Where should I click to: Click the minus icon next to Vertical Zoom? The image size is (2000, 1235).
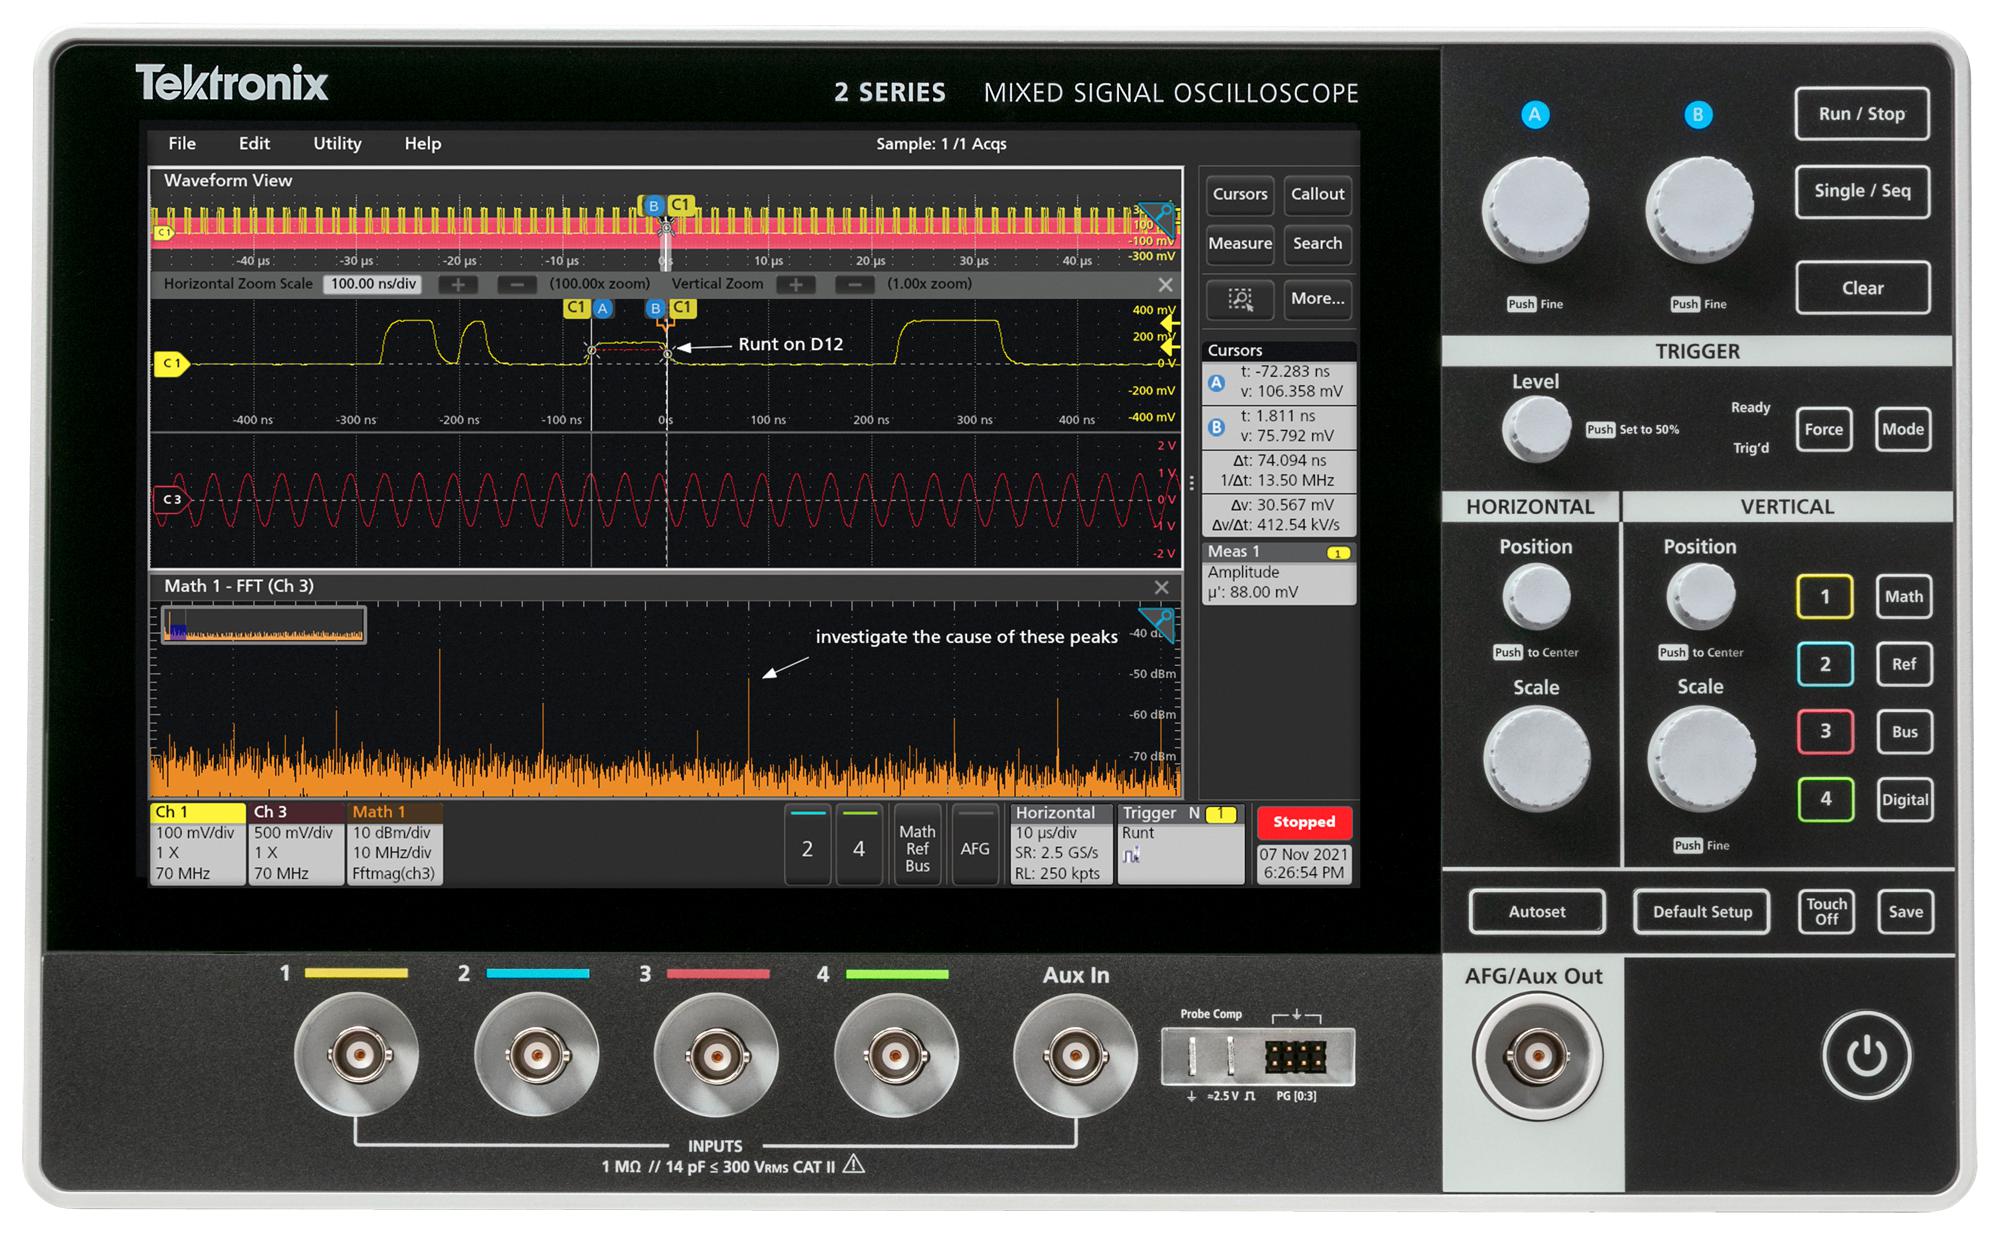[x=855, y=284]
